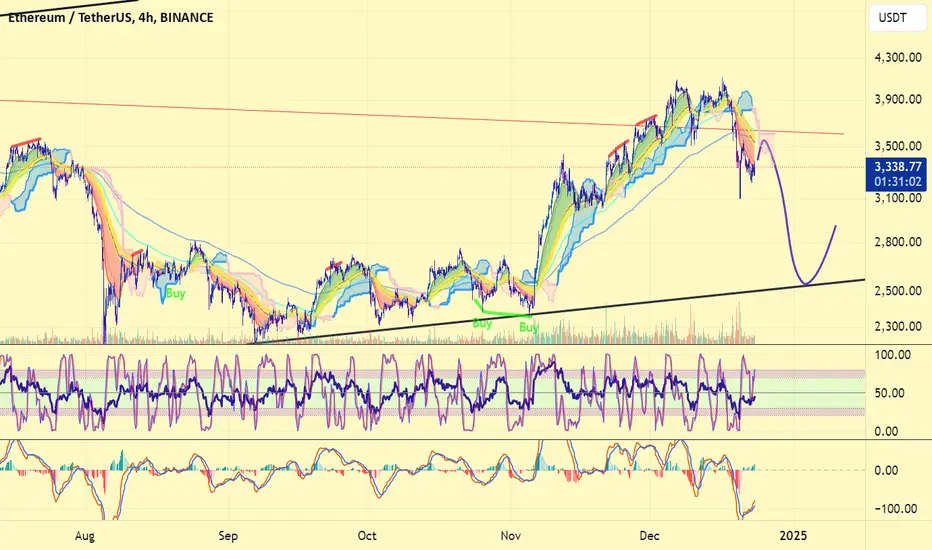This screenshot has width=932, height=550.
Task: Click the Nov label on time axis
Action: [511, 536]
